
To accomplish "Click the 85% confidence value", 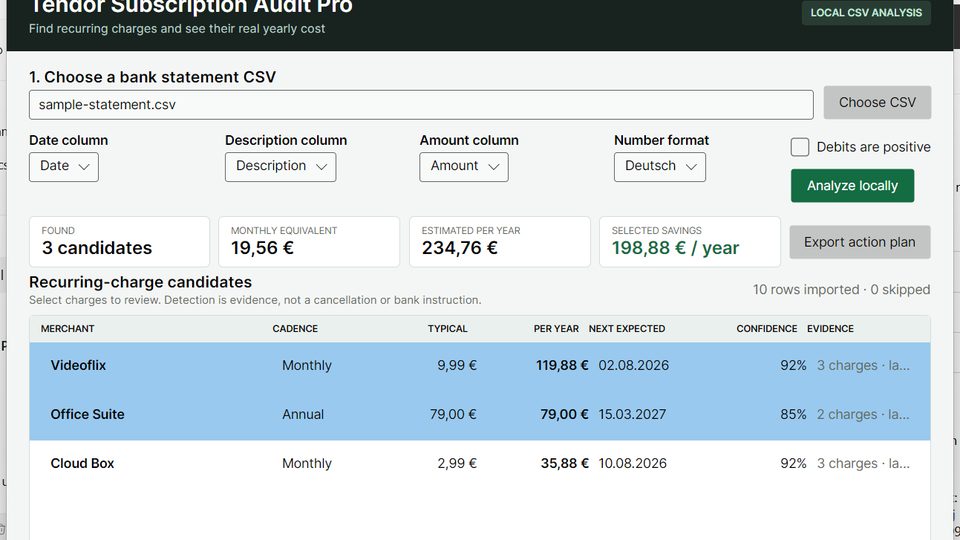I will [793, 414].
